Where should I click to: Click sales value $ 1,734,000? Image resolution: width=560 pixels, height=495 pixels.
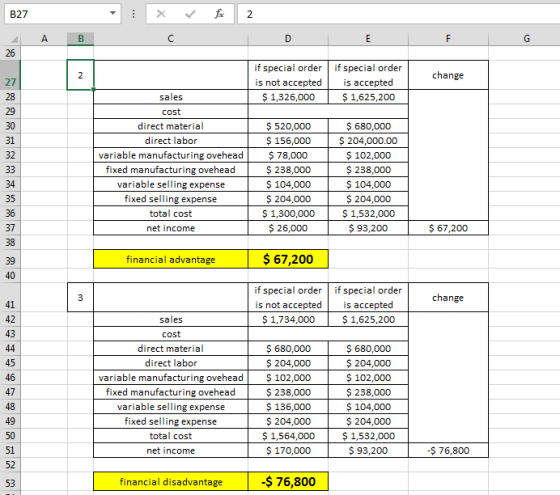(288, 319)
